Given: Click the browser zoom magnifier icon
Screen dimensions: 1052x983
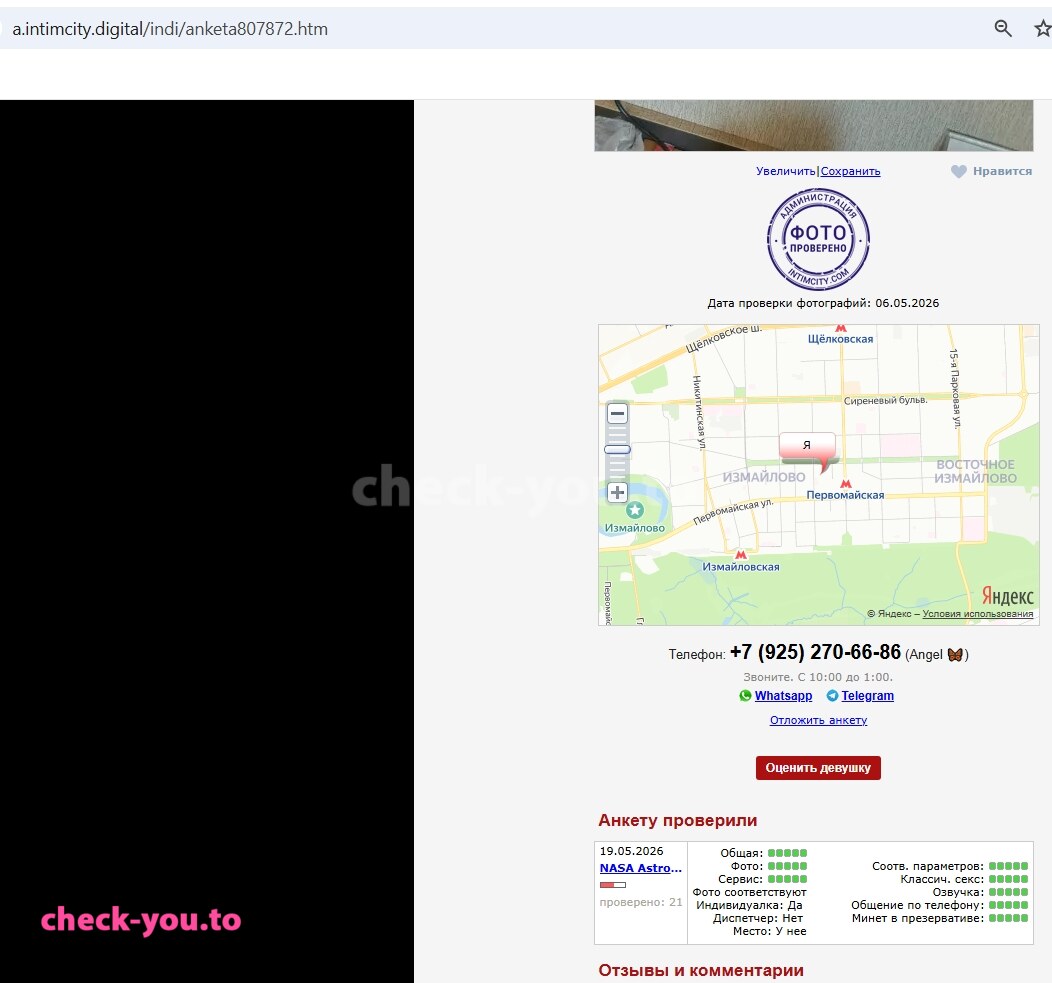Looking at the screenshot, I should click(1002, 28).
